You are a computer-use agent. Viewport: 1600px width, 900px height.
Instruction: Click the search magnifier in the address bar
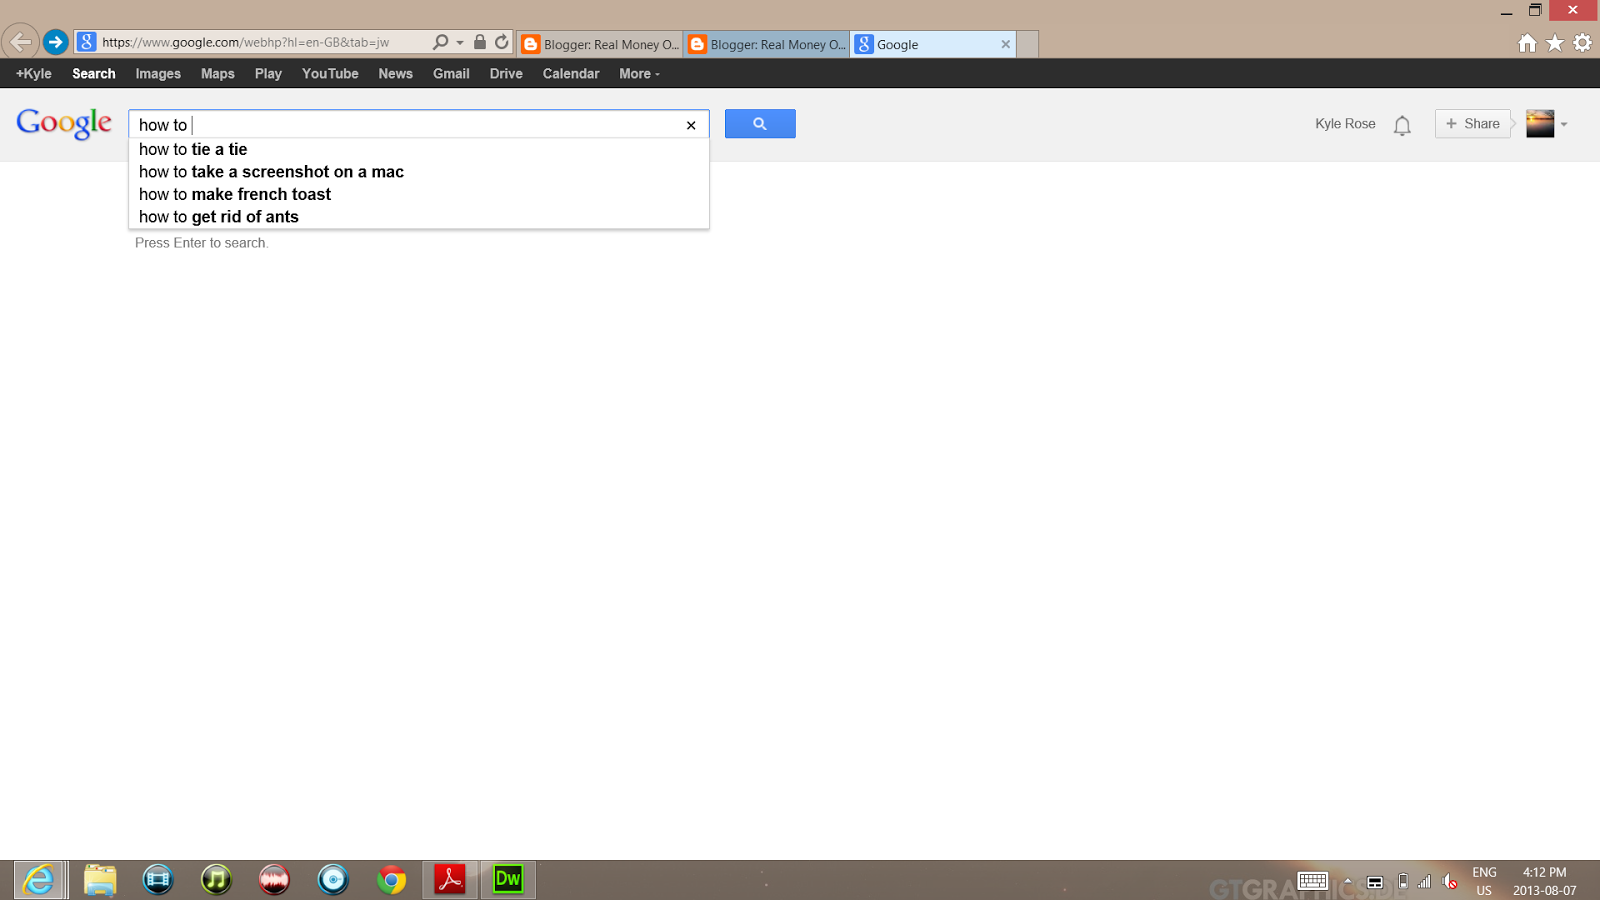(440, 42)
